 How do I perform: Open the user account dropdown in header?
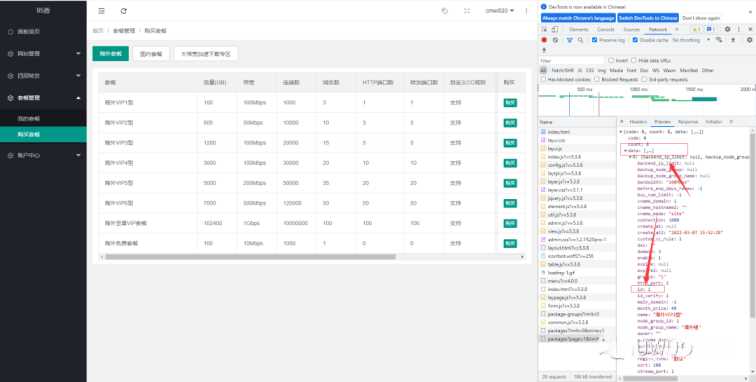(x=500, y=11)
